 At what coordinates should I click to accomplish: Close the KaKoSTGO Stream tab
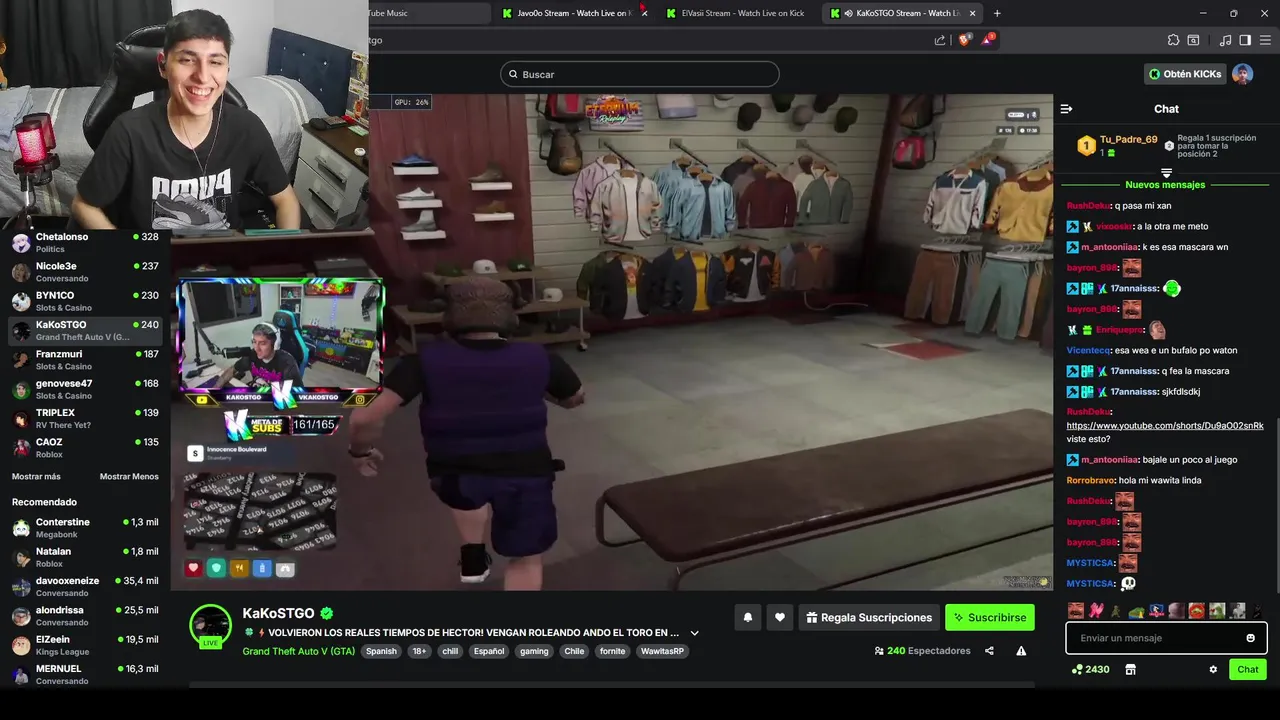click(x=972, y=13)
